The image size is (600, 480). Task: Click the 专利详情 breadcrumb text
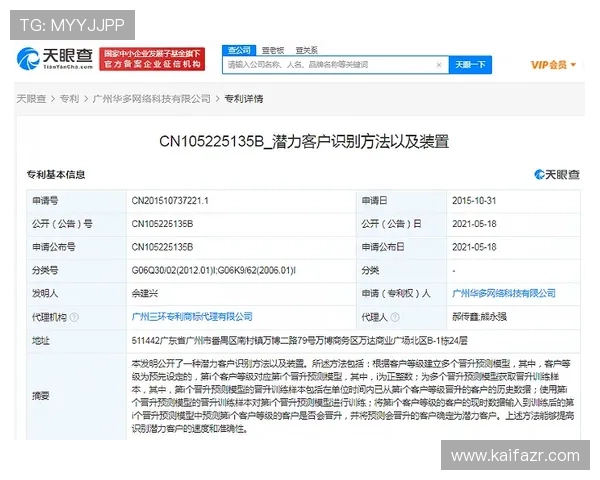pyautogui.click(x=244, y=99)
